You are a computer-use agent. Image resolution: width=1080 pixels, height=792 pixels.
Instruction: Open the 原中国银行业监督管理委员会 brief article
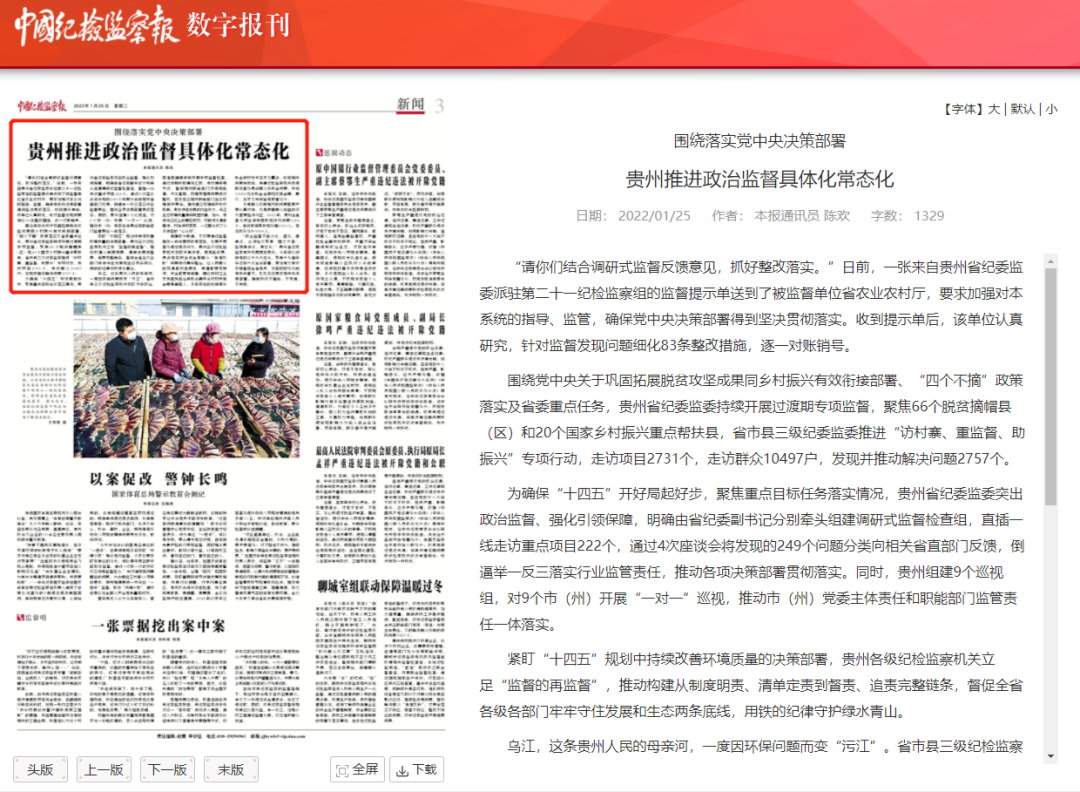point(380,174)
